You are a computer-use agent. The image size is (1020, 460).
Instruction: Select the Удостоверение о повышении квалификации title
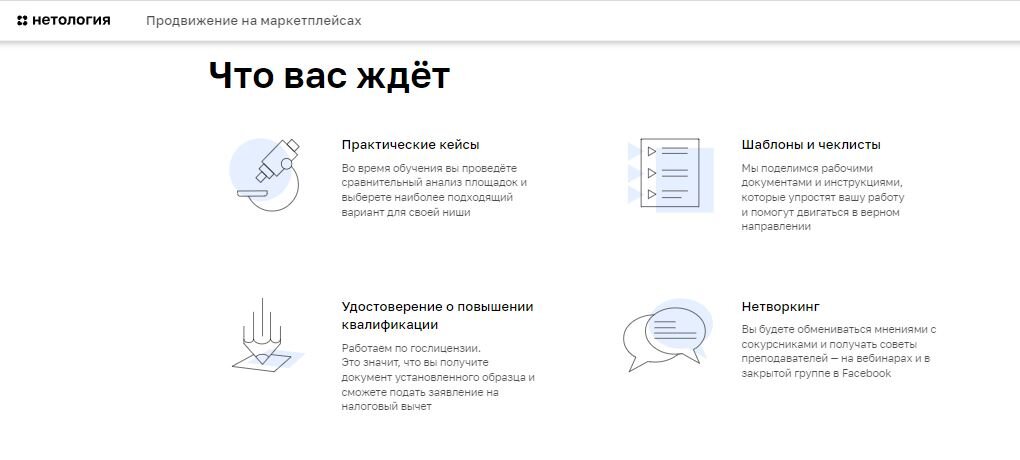tap(437, 315)
